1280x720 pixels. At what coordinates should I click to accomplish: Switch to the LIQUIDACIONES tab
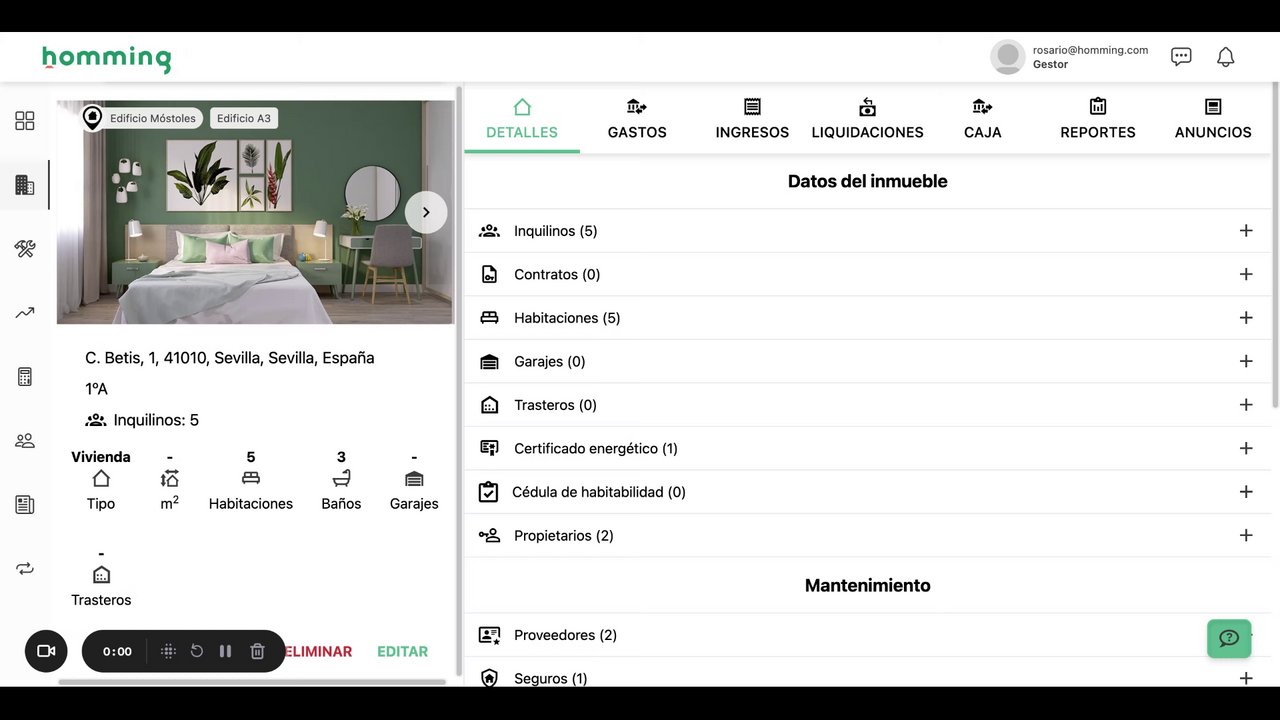[867, 120]
